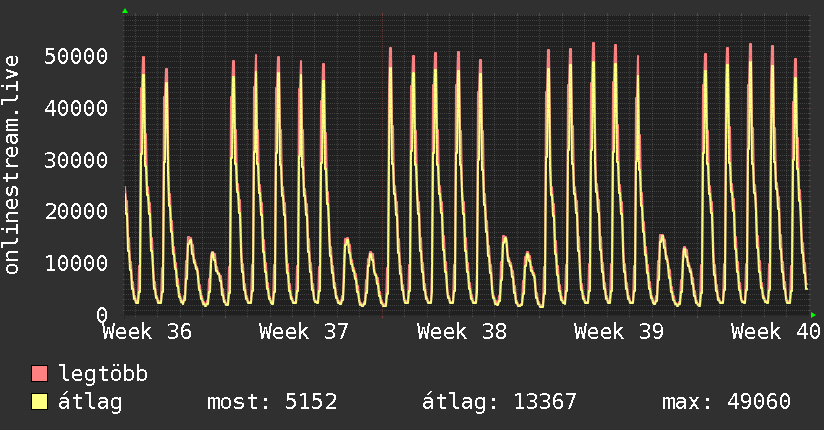Click the 0 y-axis value

[102, 315]
